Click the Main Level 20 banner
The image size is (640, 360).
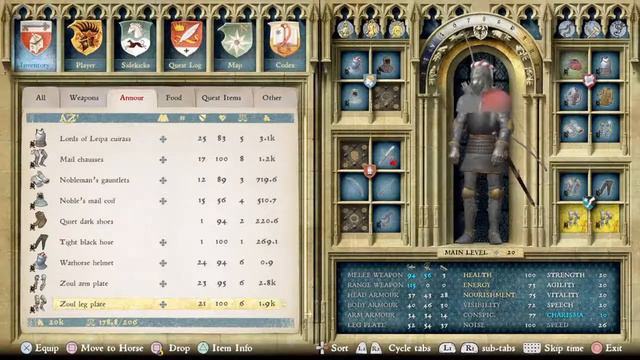(480, 253)
